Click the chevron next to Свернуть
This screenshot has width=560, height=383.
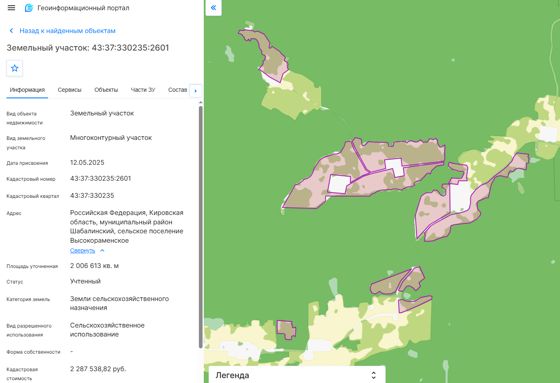click(102, 250)
